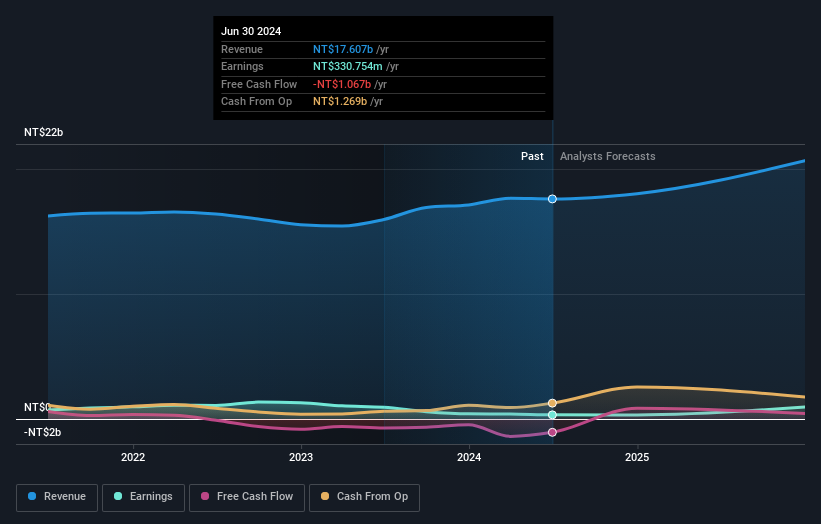Image resolution: width=821 pixels, height=524 pixels.
Task: Click the teal Earnings legend dot
Action: (118, 496)
